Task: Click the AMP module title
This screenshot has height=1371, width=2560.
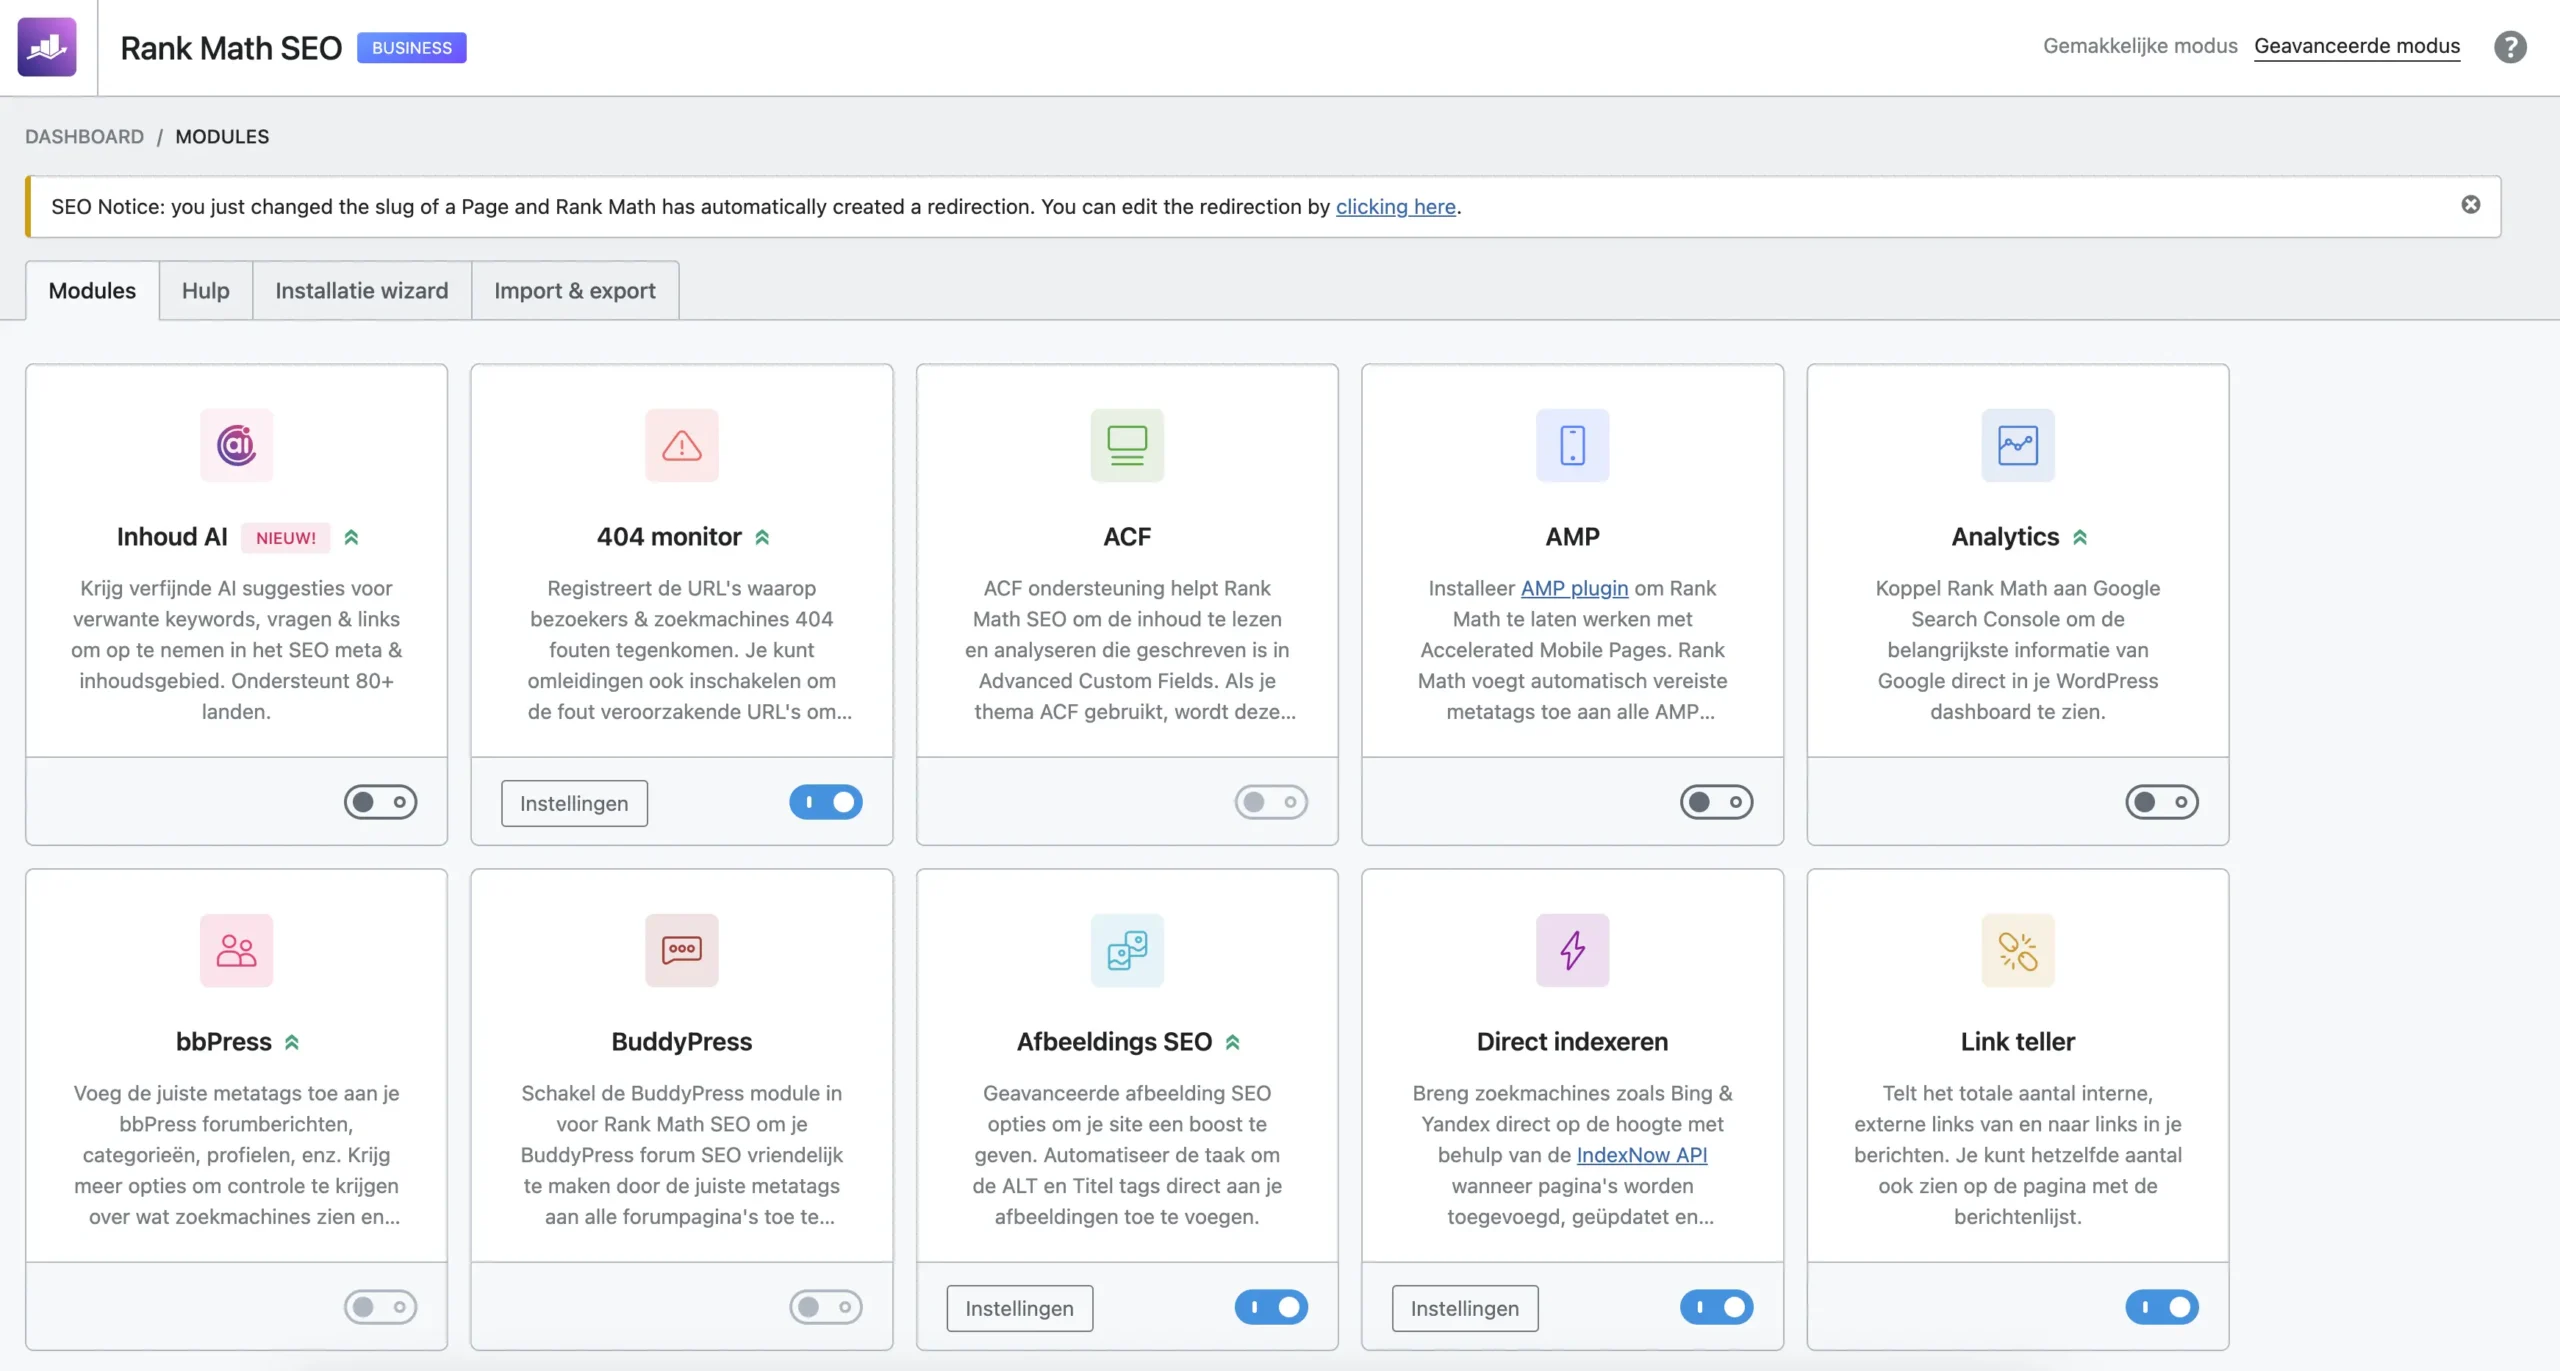Action: (x=1573, y=537)
